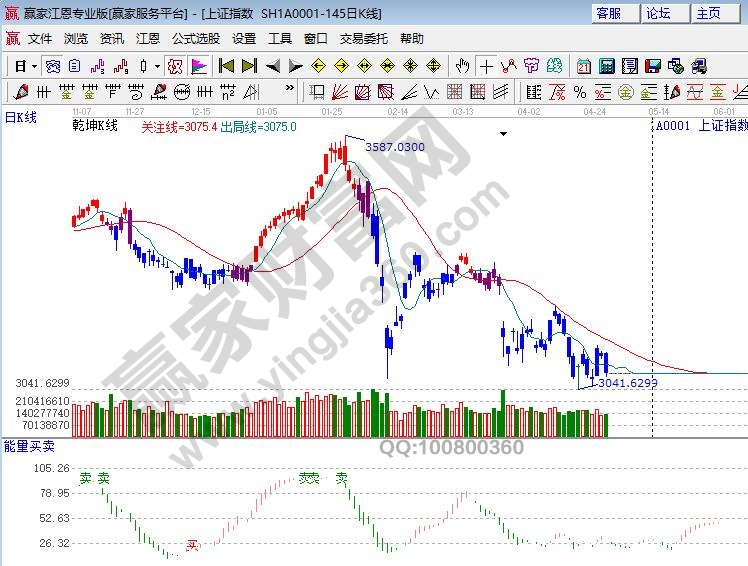Open the calculator icon in the toolbar
Viewport: 748px width, 566px height.
[606, 66]
